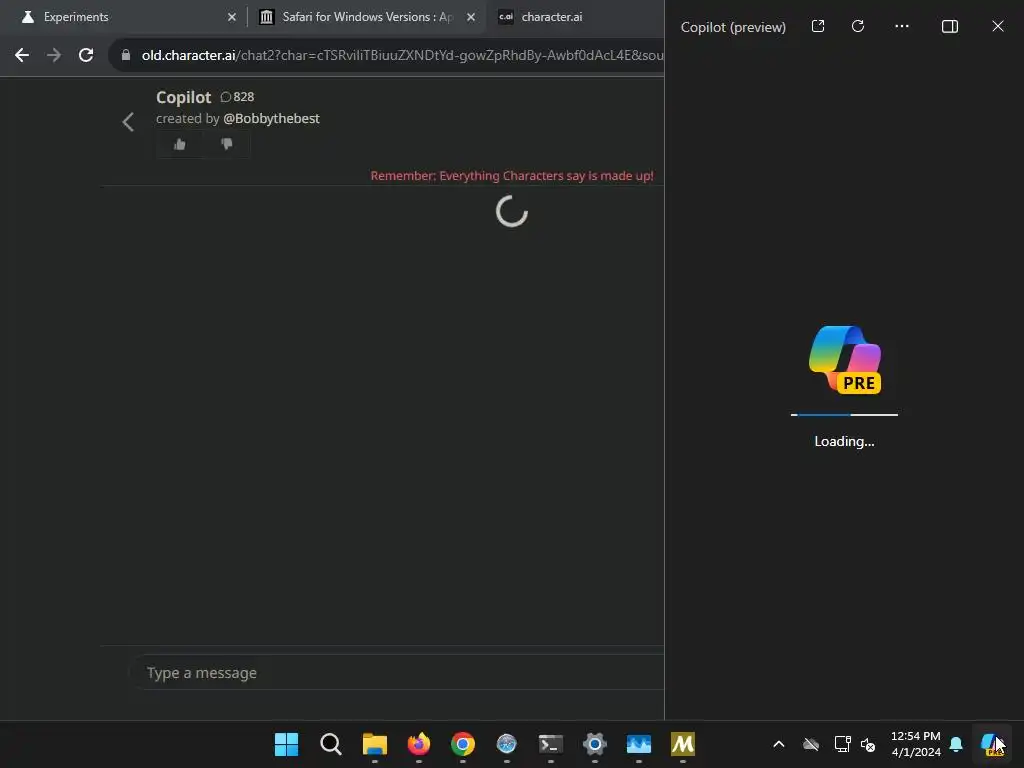Click the 828 chat count indicator

pyautogui.click(x=237, y=97)
